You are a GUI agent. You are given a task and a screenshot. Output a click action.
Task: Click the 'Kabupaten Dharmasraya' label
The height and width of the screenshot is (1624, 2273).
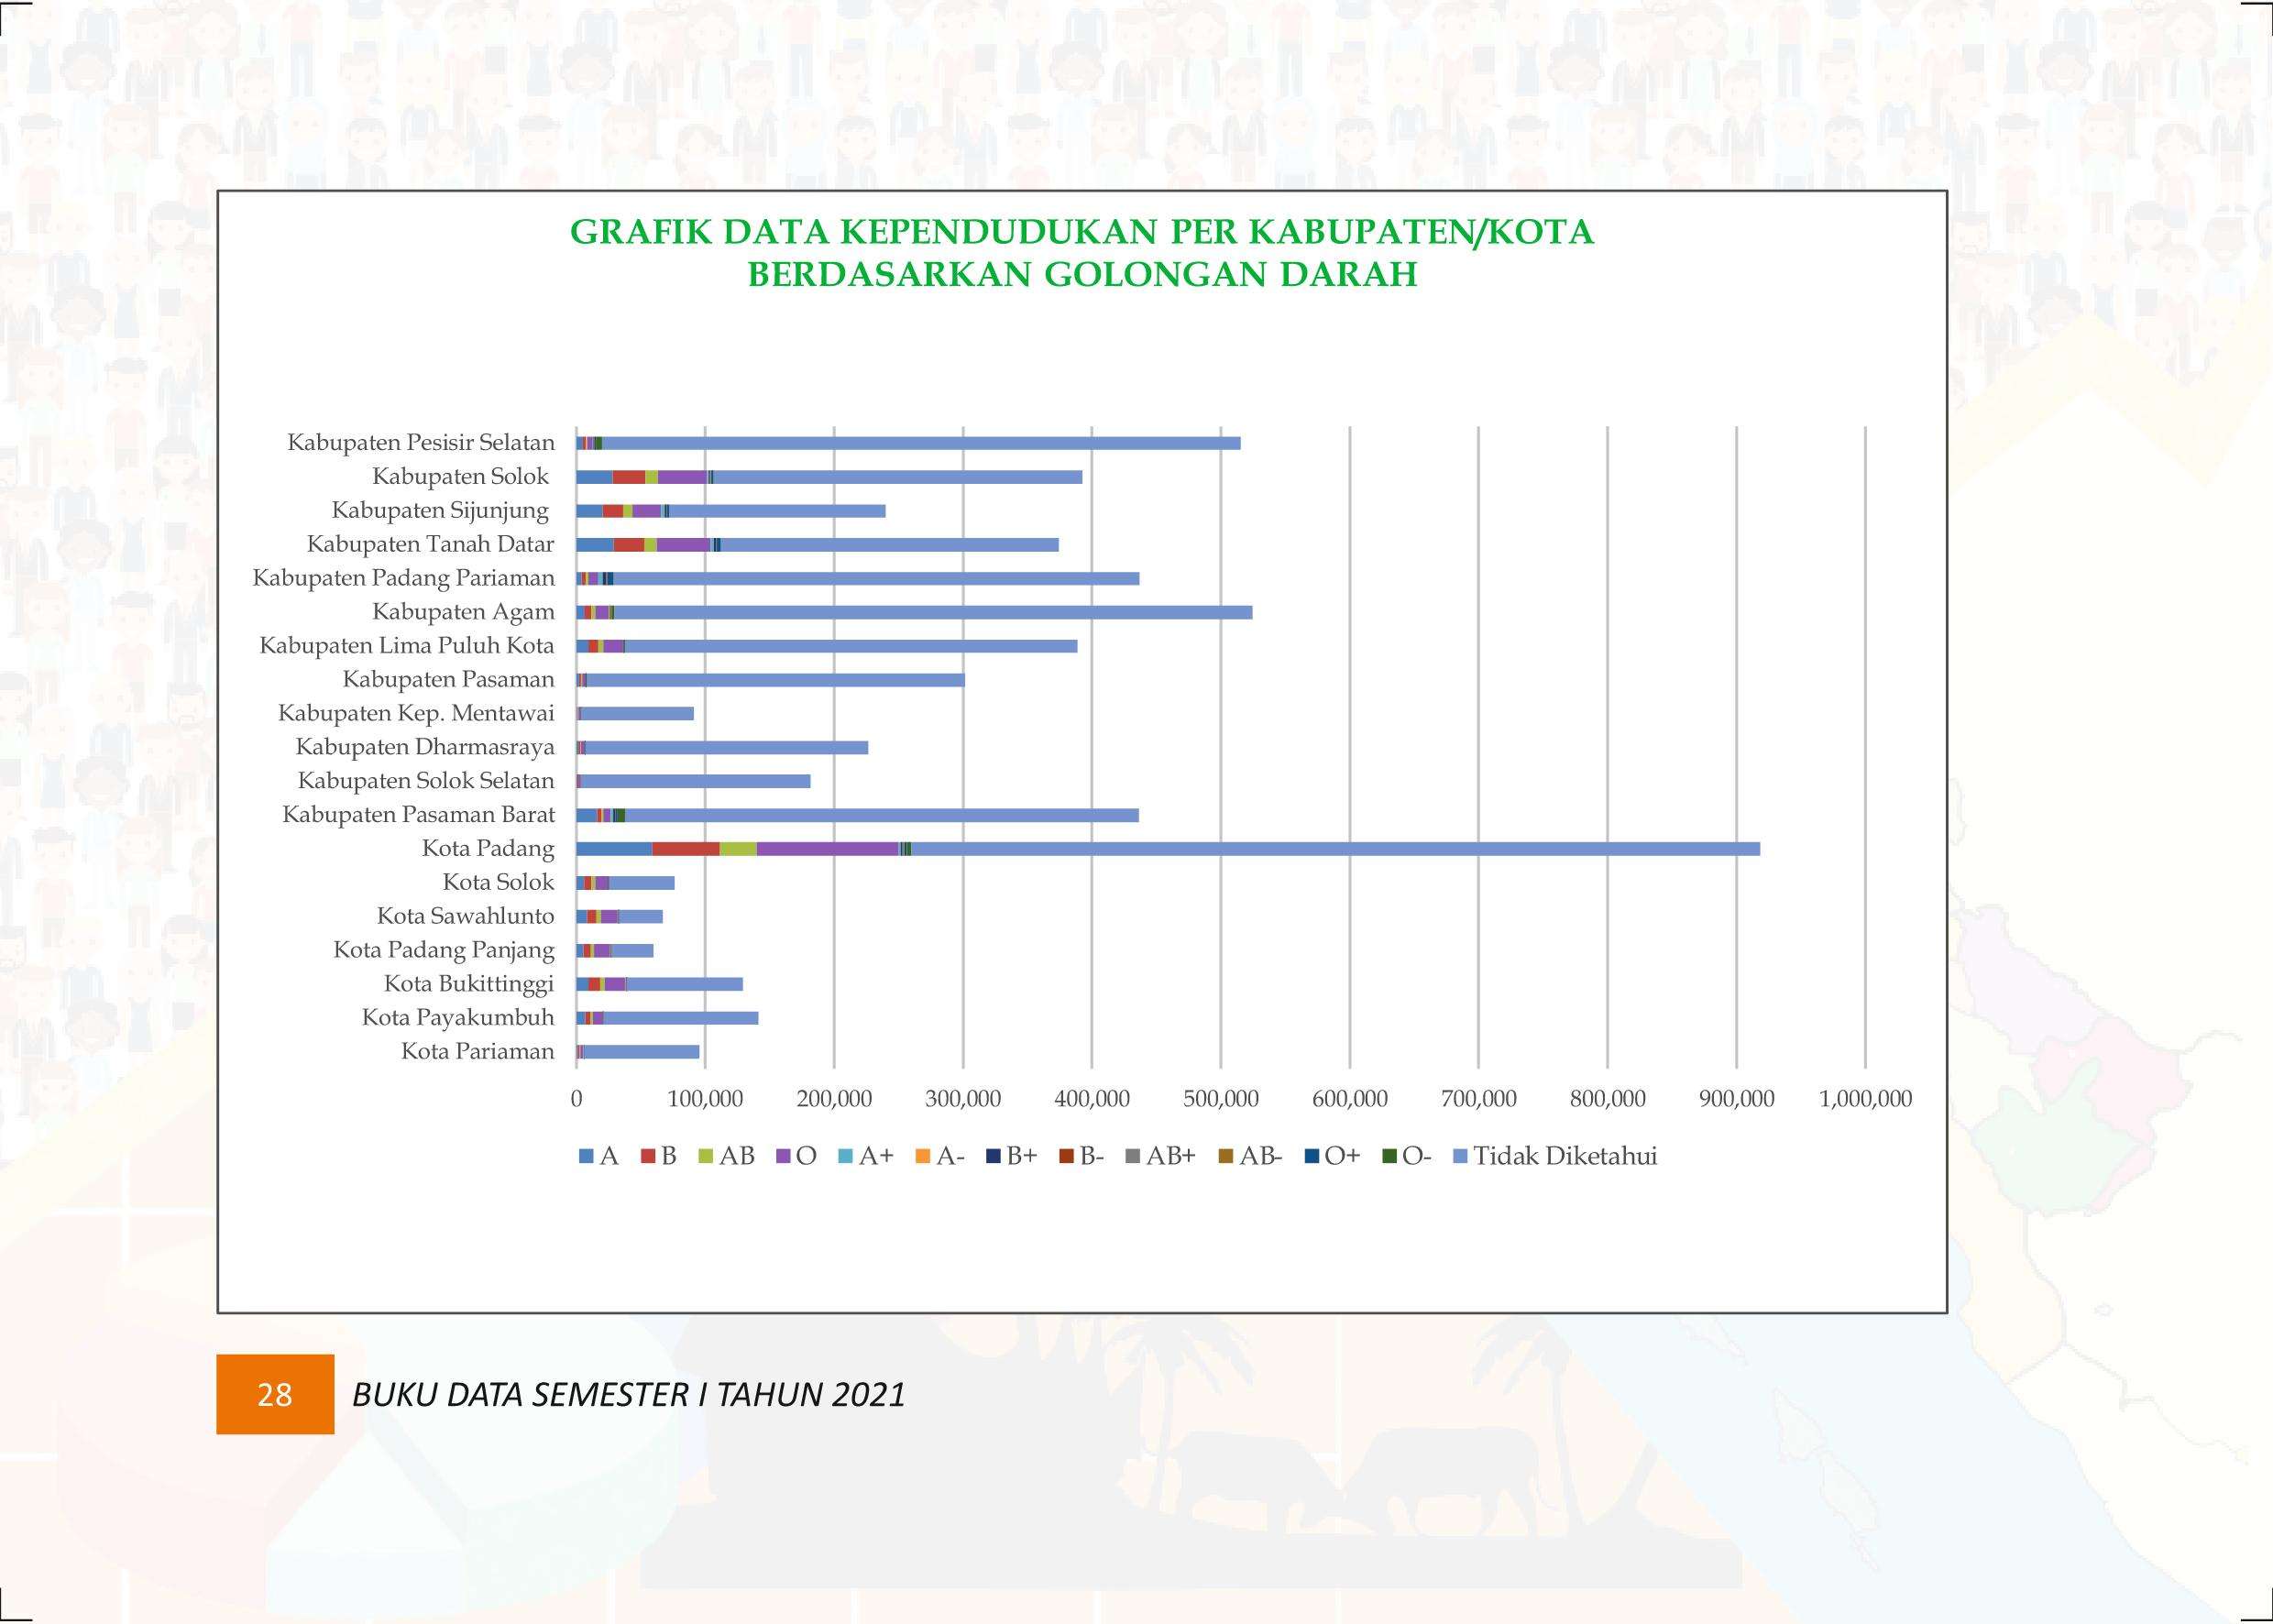(x=425, y=747)
